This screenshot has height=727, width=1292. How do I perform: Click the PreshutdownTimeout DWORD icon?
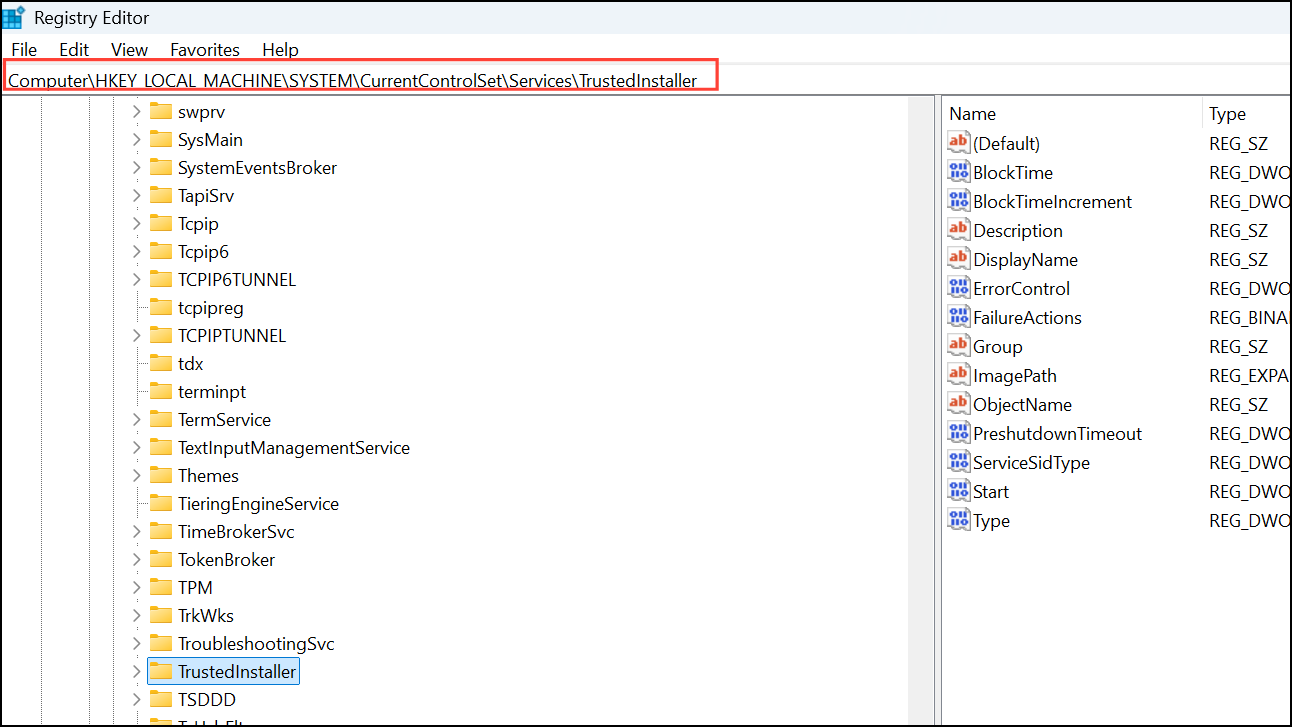959,433
